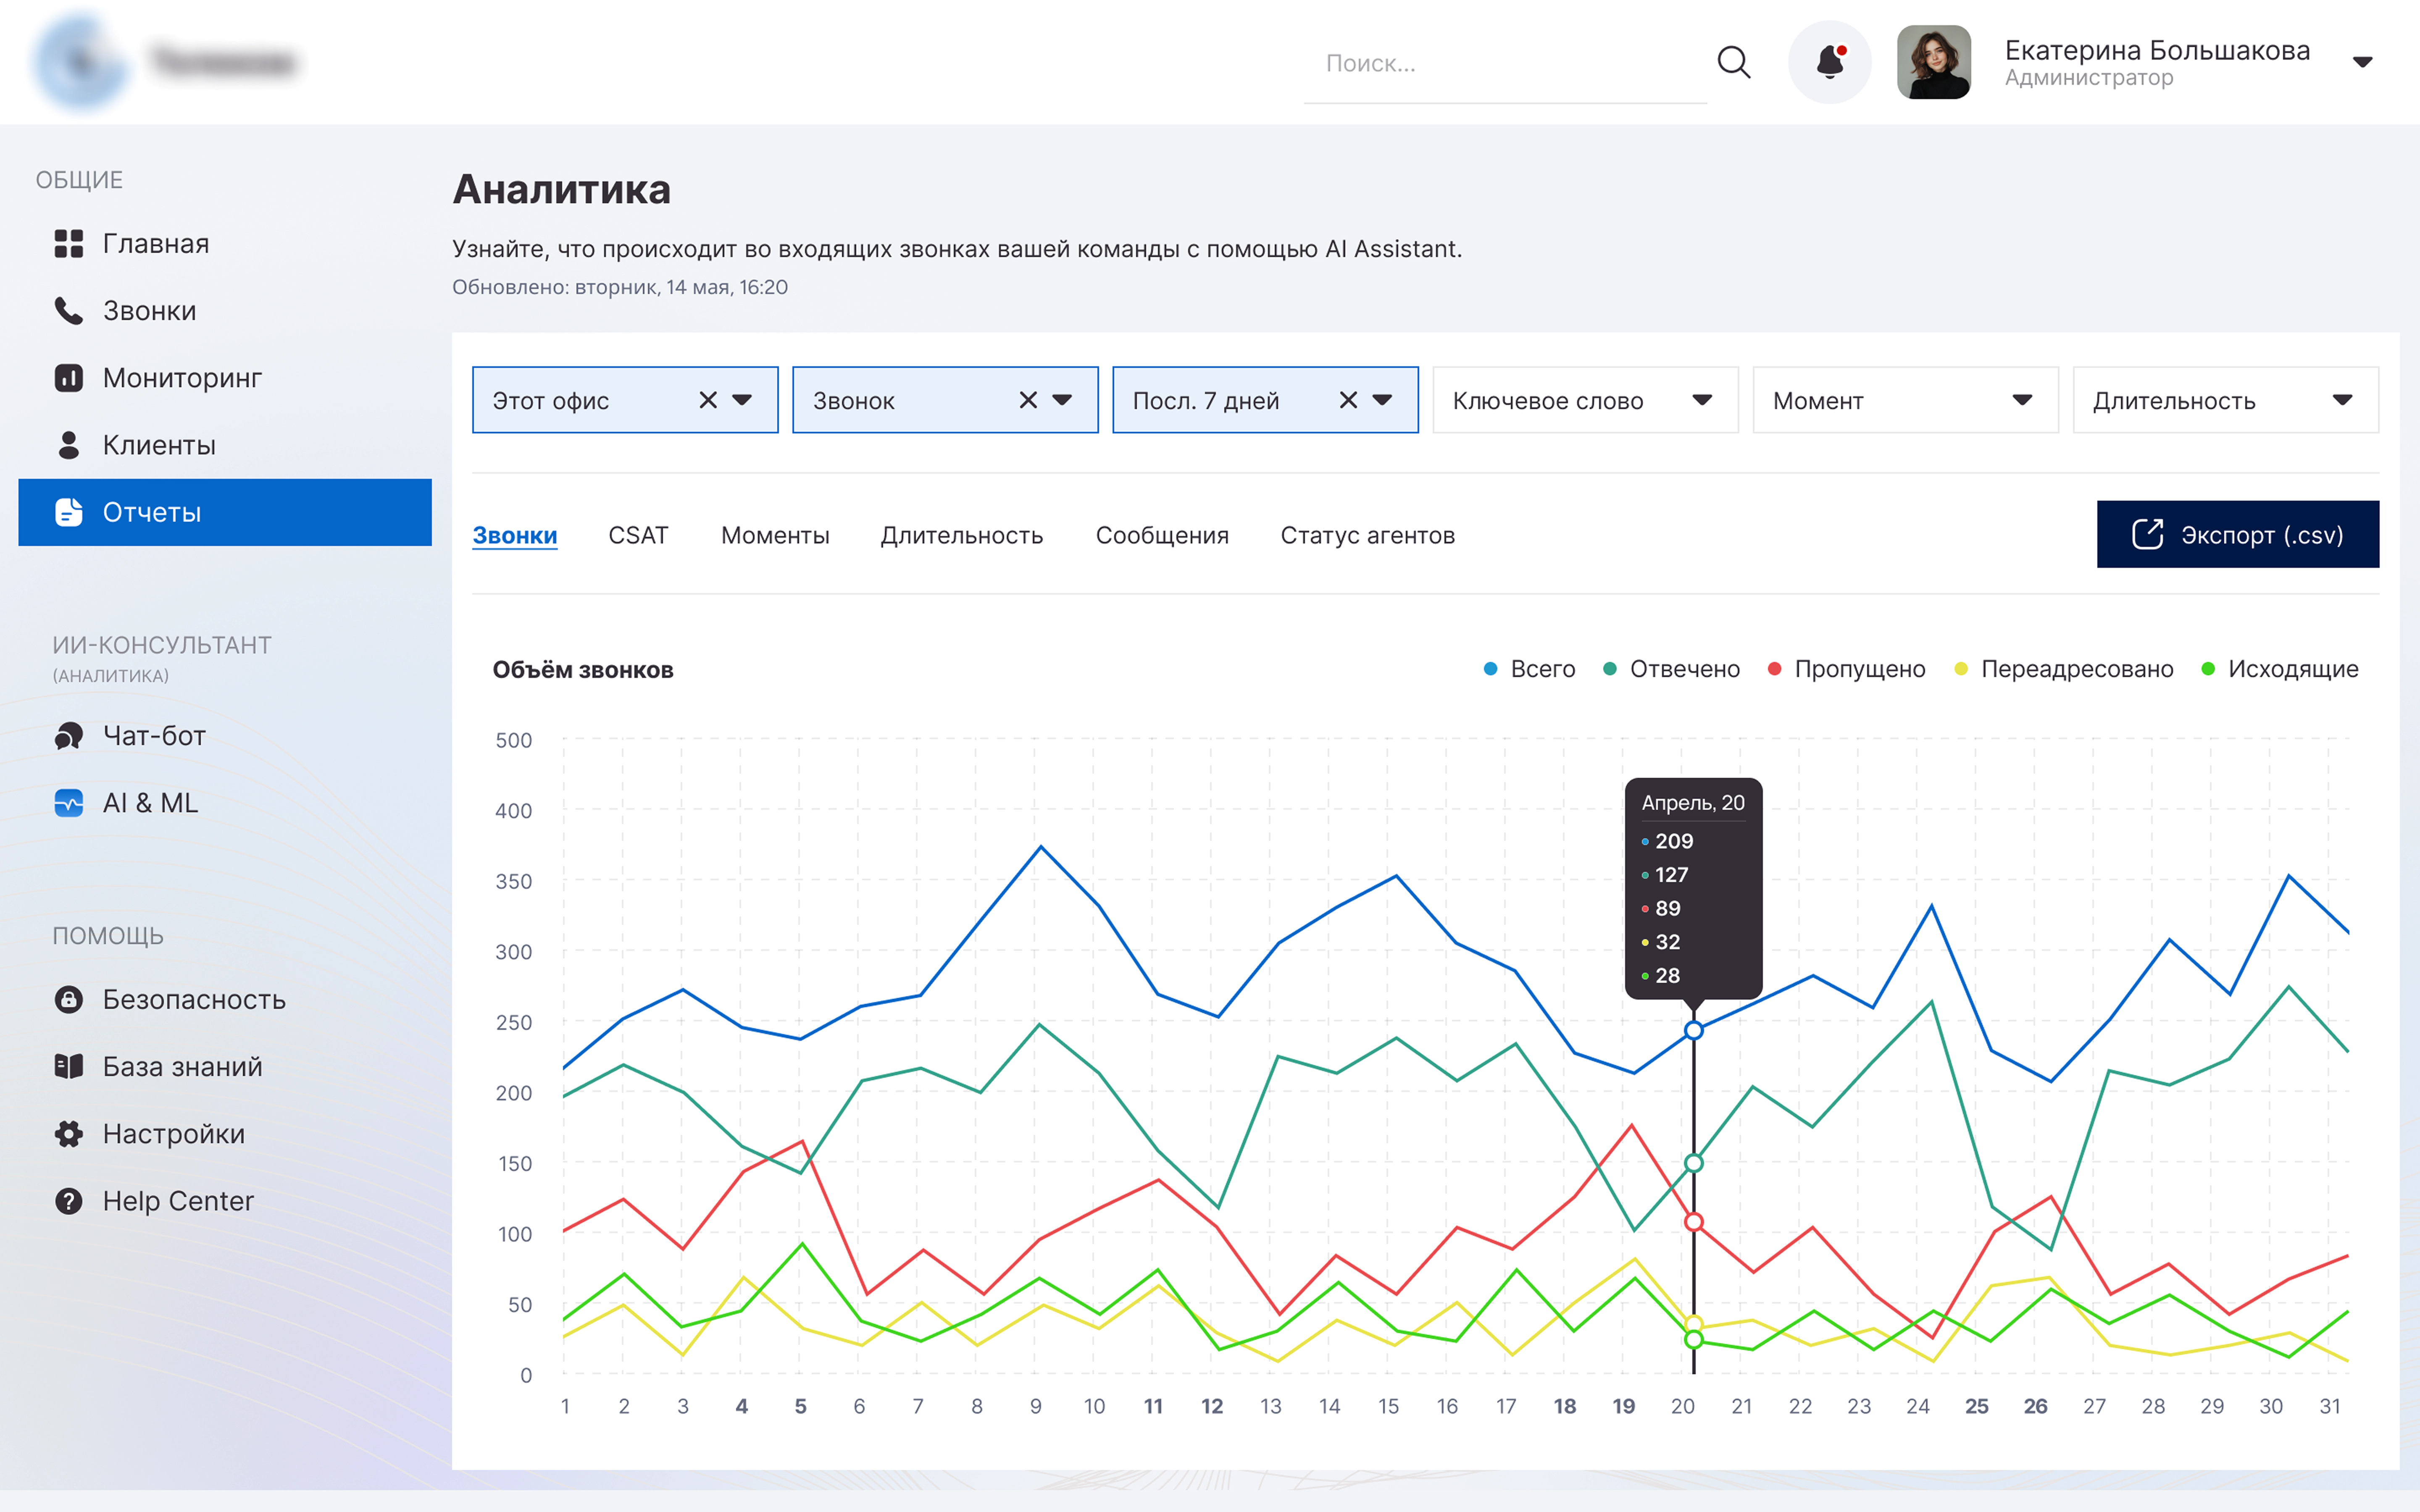Click the search magnifier icon

[x=1733, y=62]
